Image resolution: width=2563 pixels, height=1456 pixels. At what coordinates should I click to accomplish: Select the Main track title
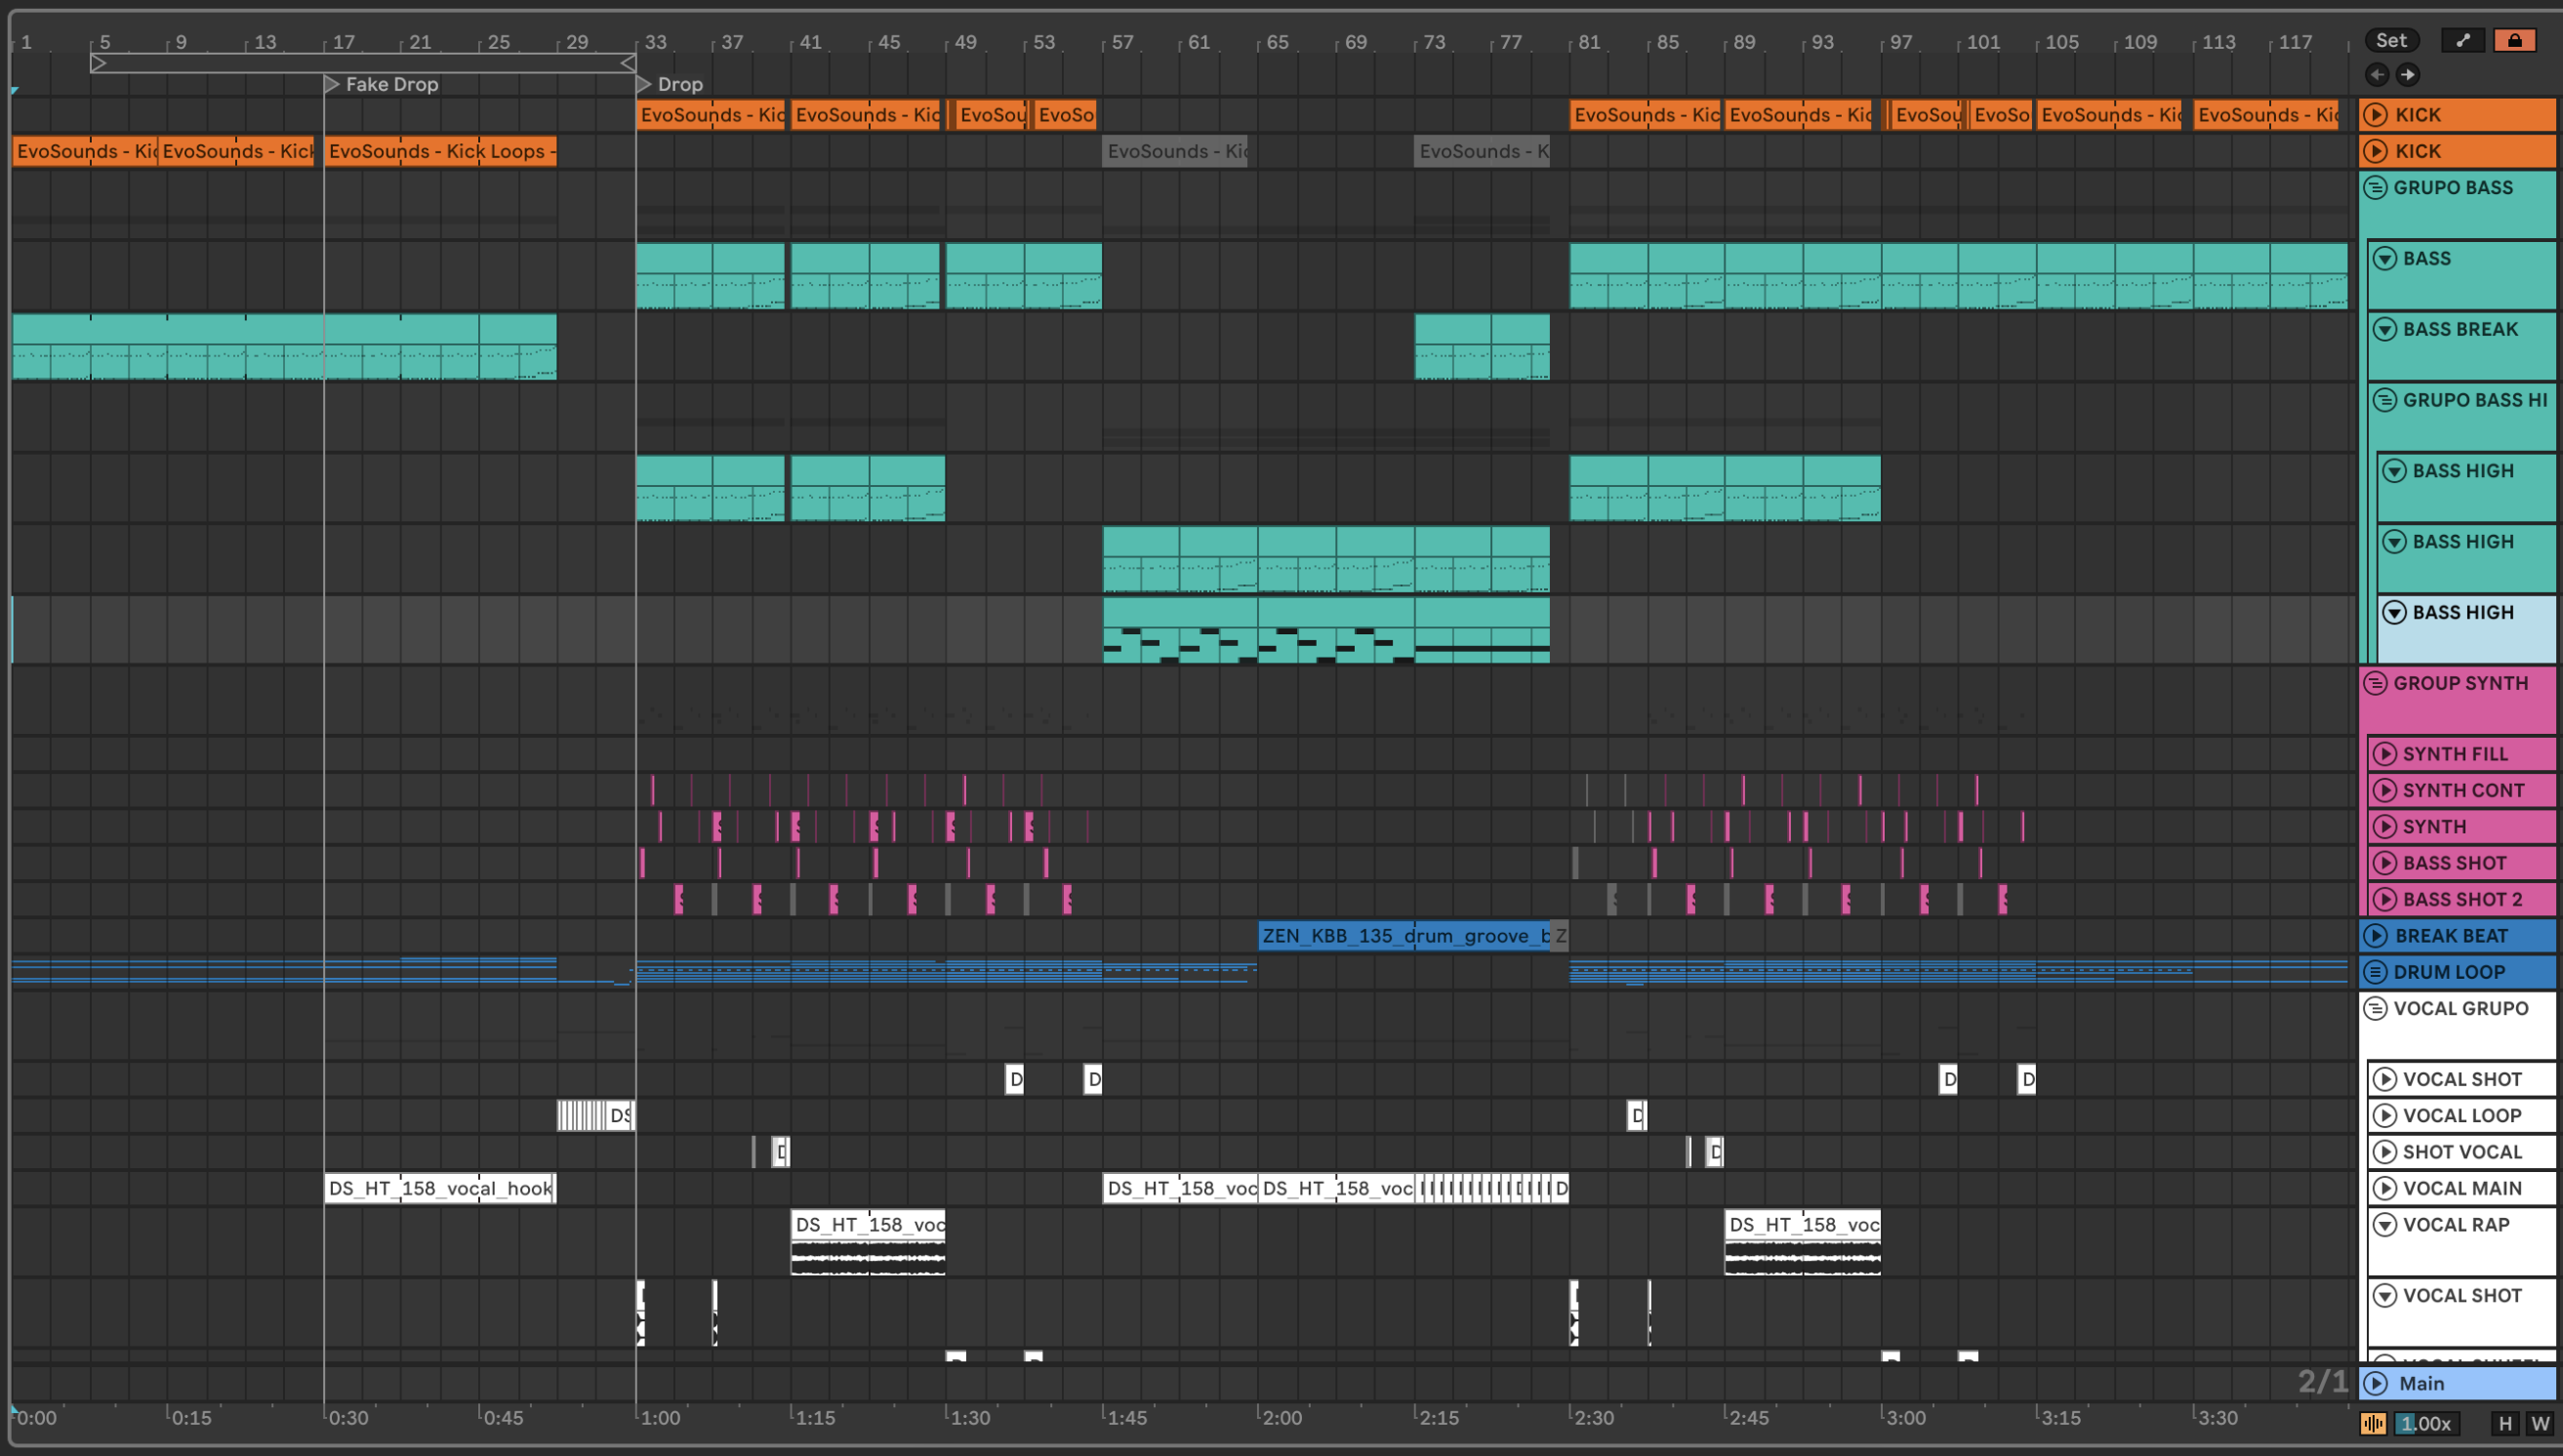[2421, 1383]
